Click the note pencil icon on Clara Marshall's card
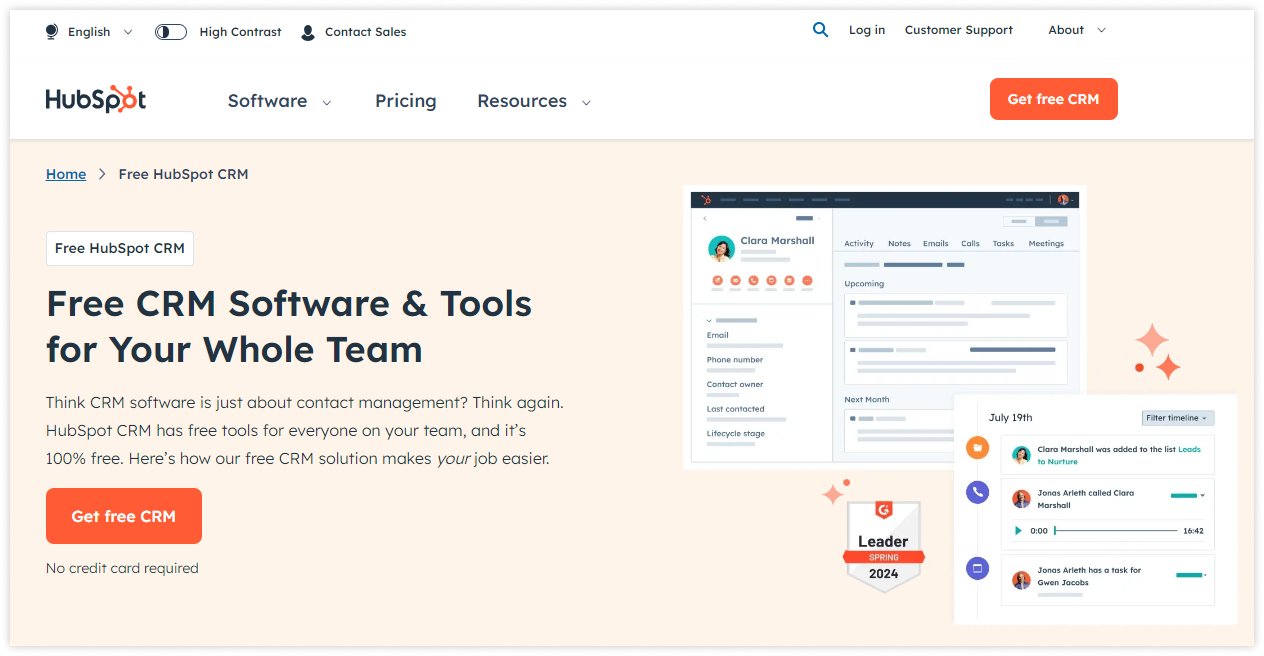 (717, 281)
